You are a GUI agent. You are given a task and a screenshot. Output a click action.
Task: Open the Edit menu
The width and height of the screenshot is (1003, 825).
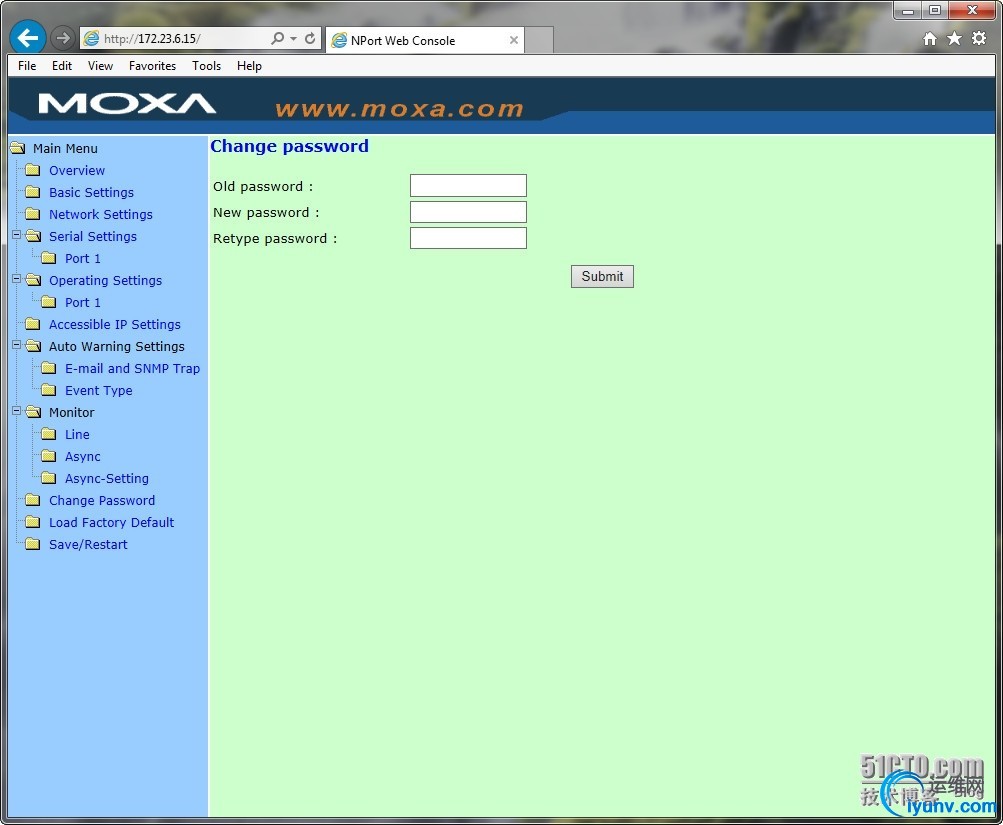coord(61,66)
